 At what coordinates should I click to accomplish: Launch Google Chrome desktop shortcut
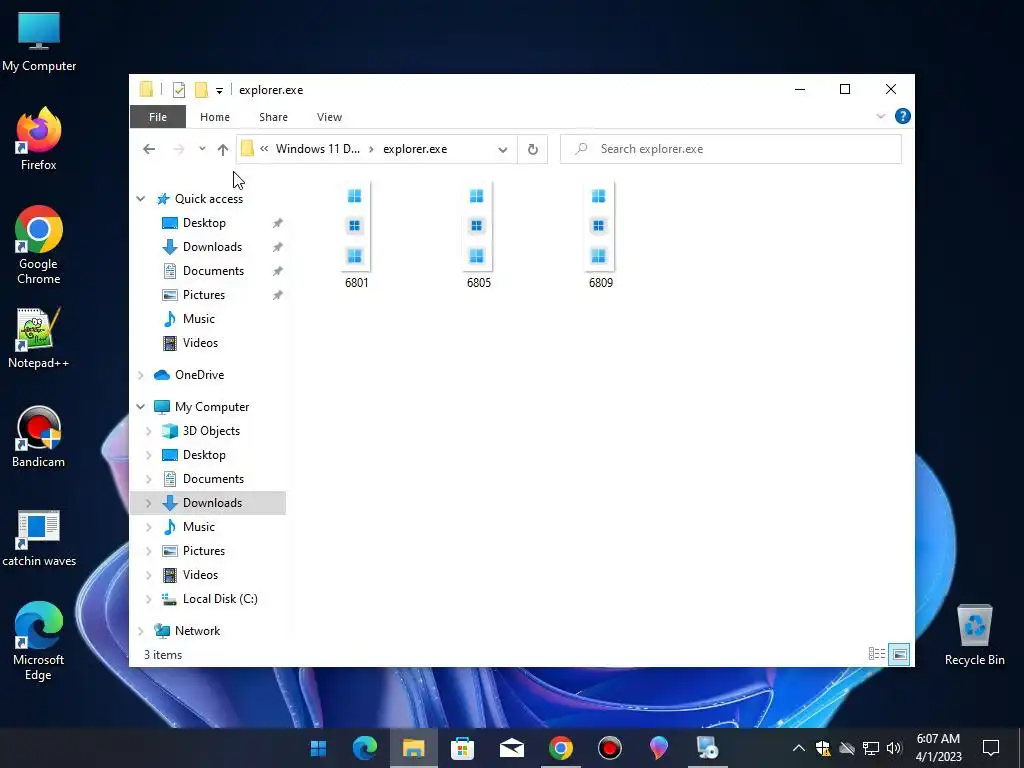(39, 246)
